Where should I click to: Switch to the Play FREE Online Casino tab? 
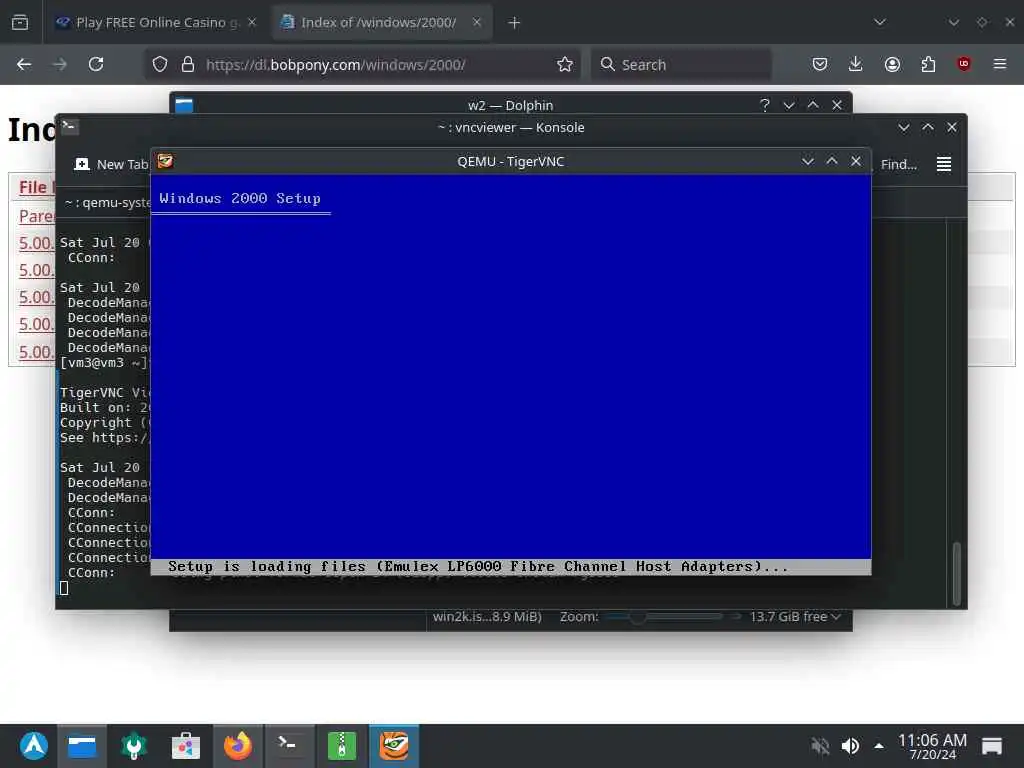(x=155, y=23)
